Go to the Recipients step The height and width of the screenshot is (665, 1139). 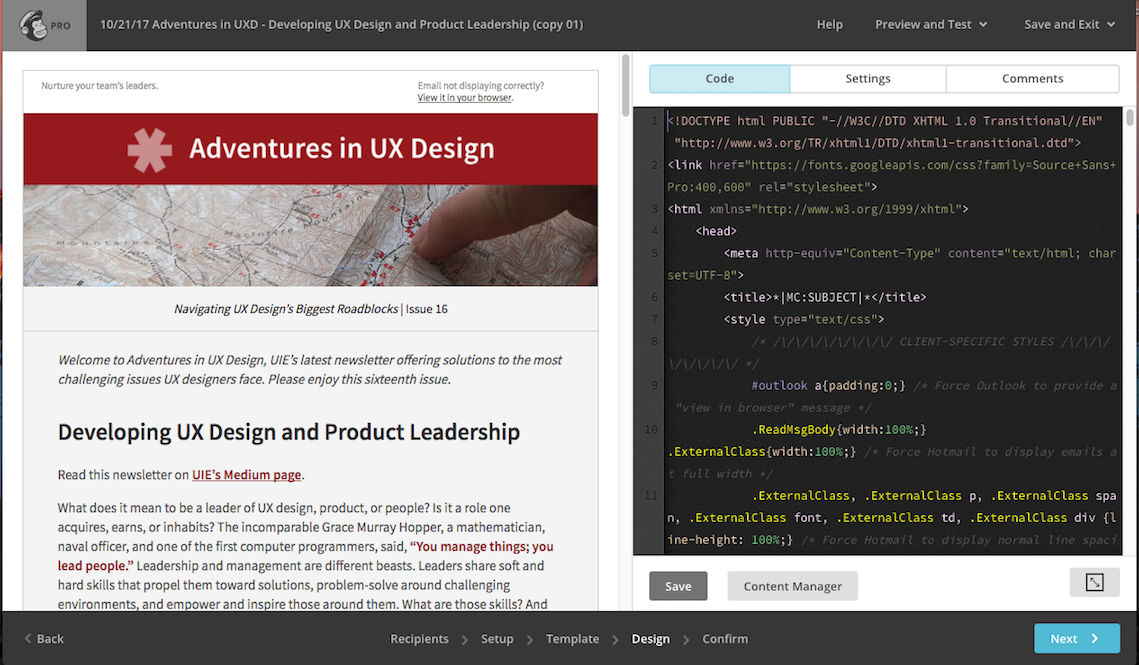click(419, 639)
